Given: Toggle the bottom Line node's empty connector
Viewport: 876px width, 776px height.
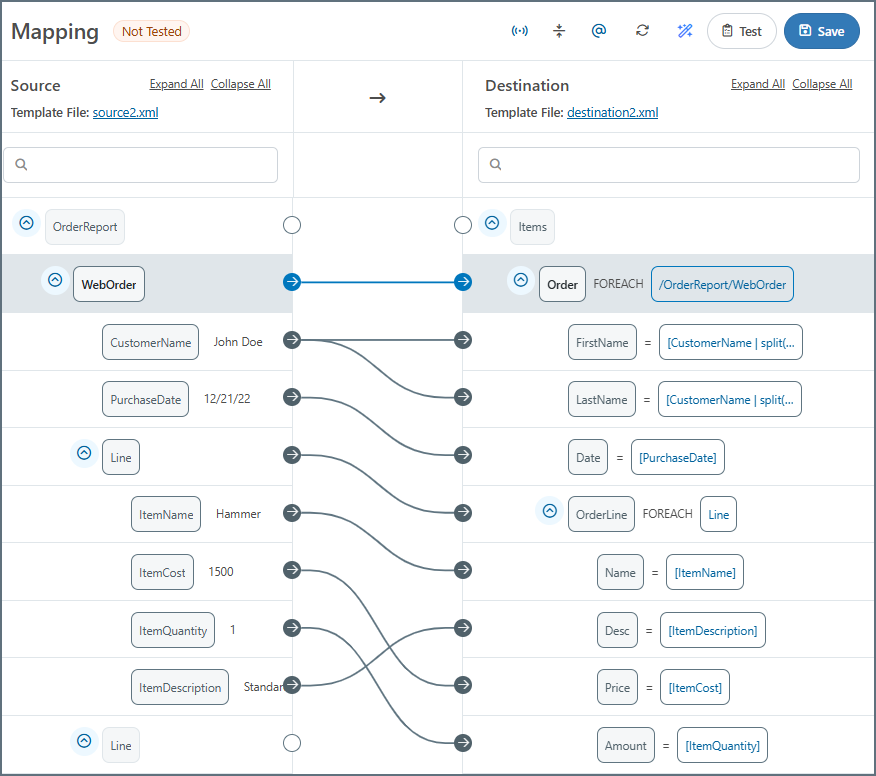Looking at the screenshot, I should [292, 743].
